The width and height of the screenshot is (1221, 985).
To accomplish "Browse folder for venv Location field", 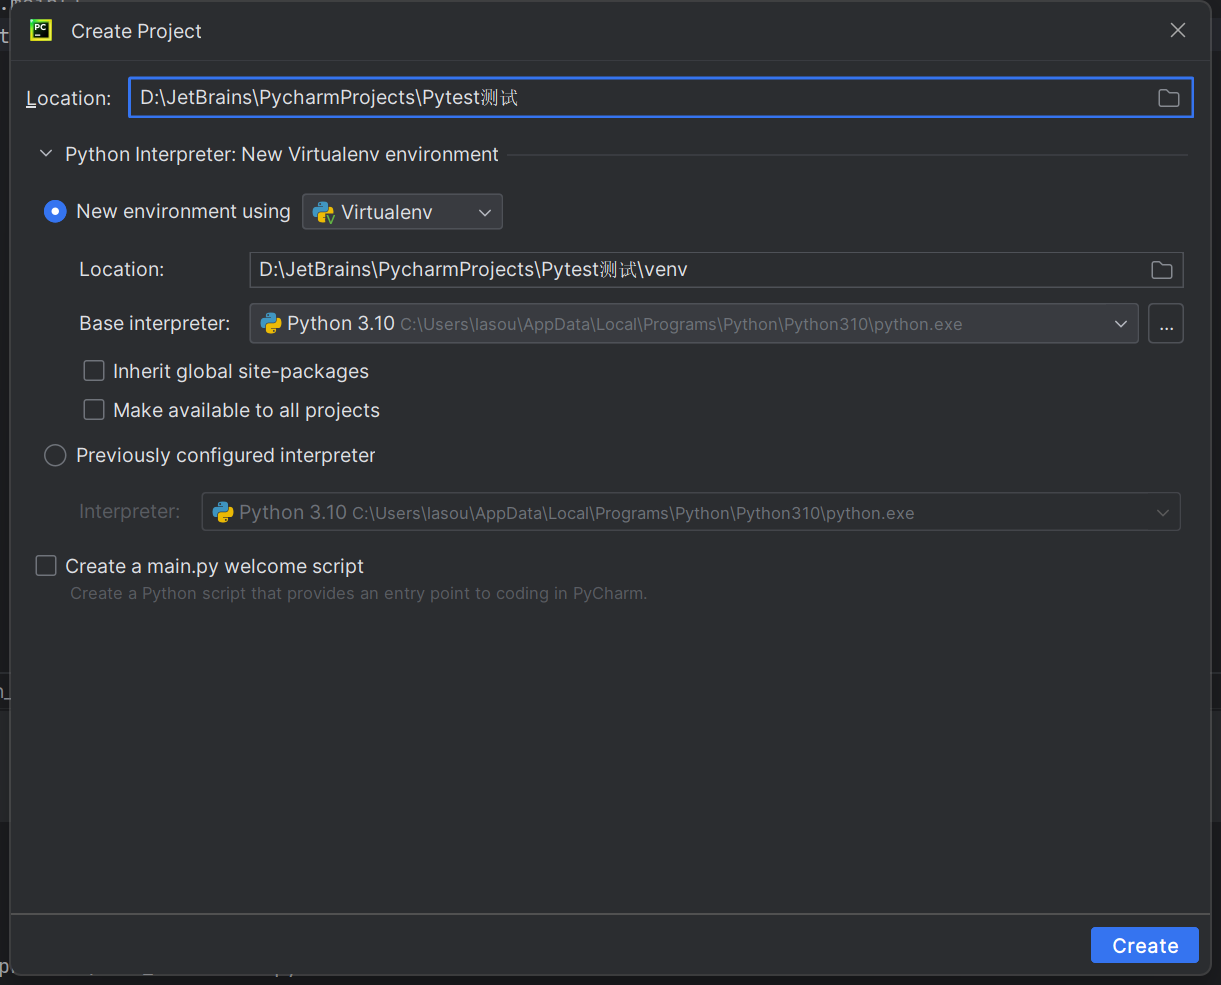I will click(x=1161, y=270).
